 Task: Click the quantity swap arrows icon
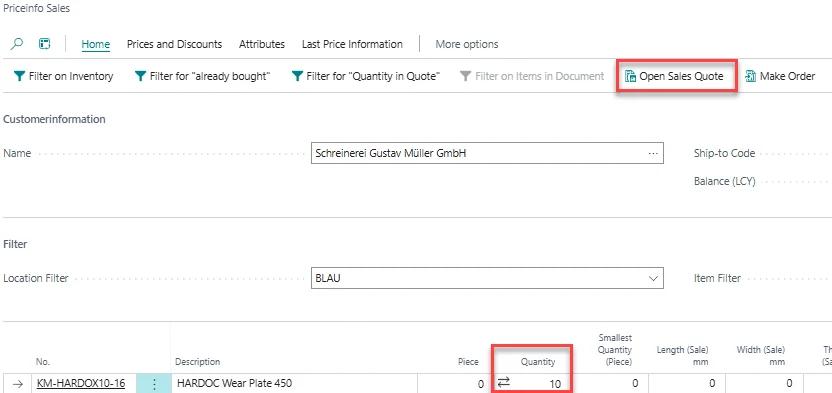click(504, 382)
